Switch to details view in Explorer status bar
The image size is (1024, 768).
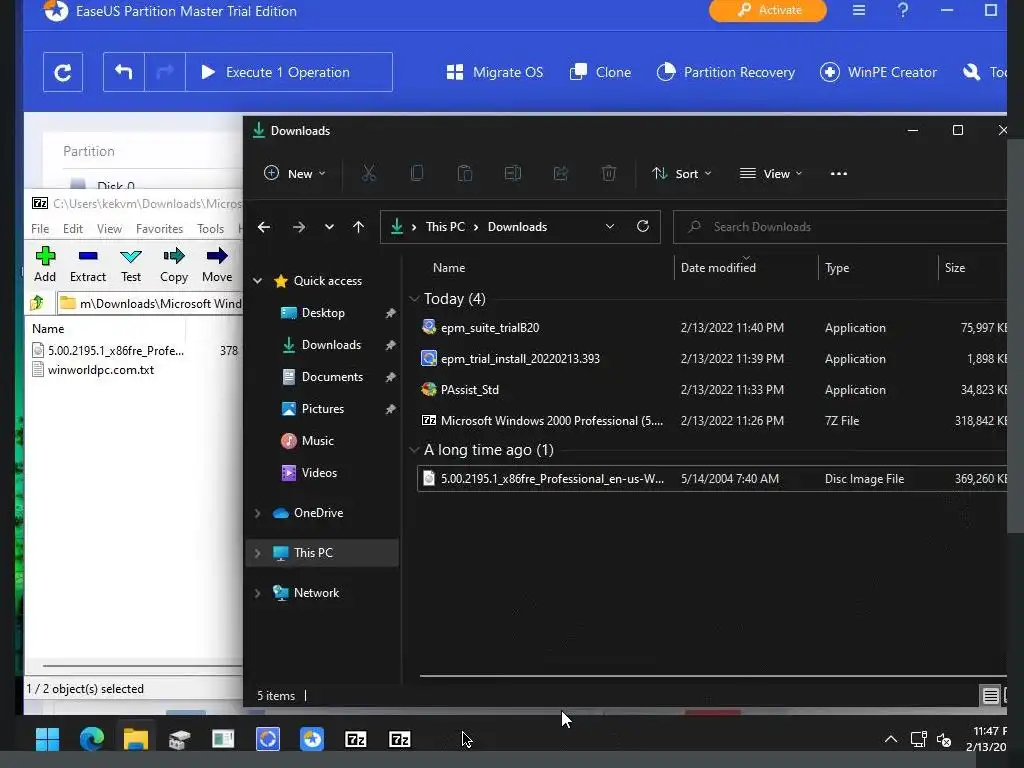pyautogui.click(x=990, y=696)
